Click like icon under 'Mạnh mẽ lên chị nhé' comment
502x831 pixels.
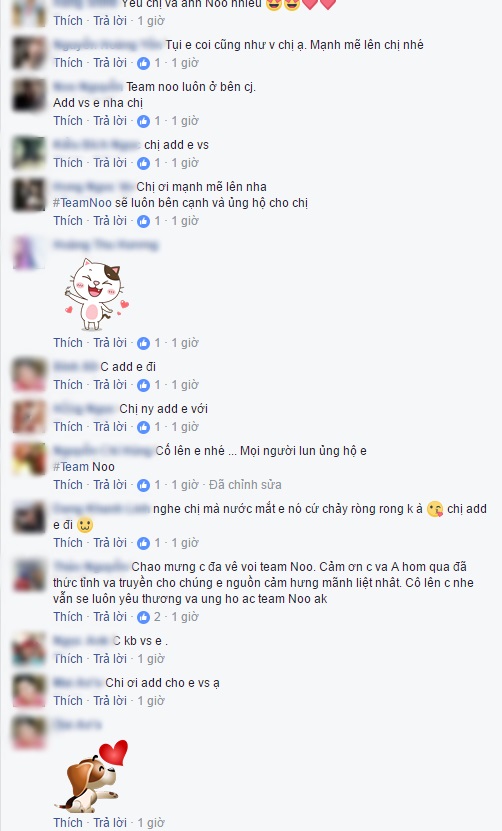click(143, 63)
